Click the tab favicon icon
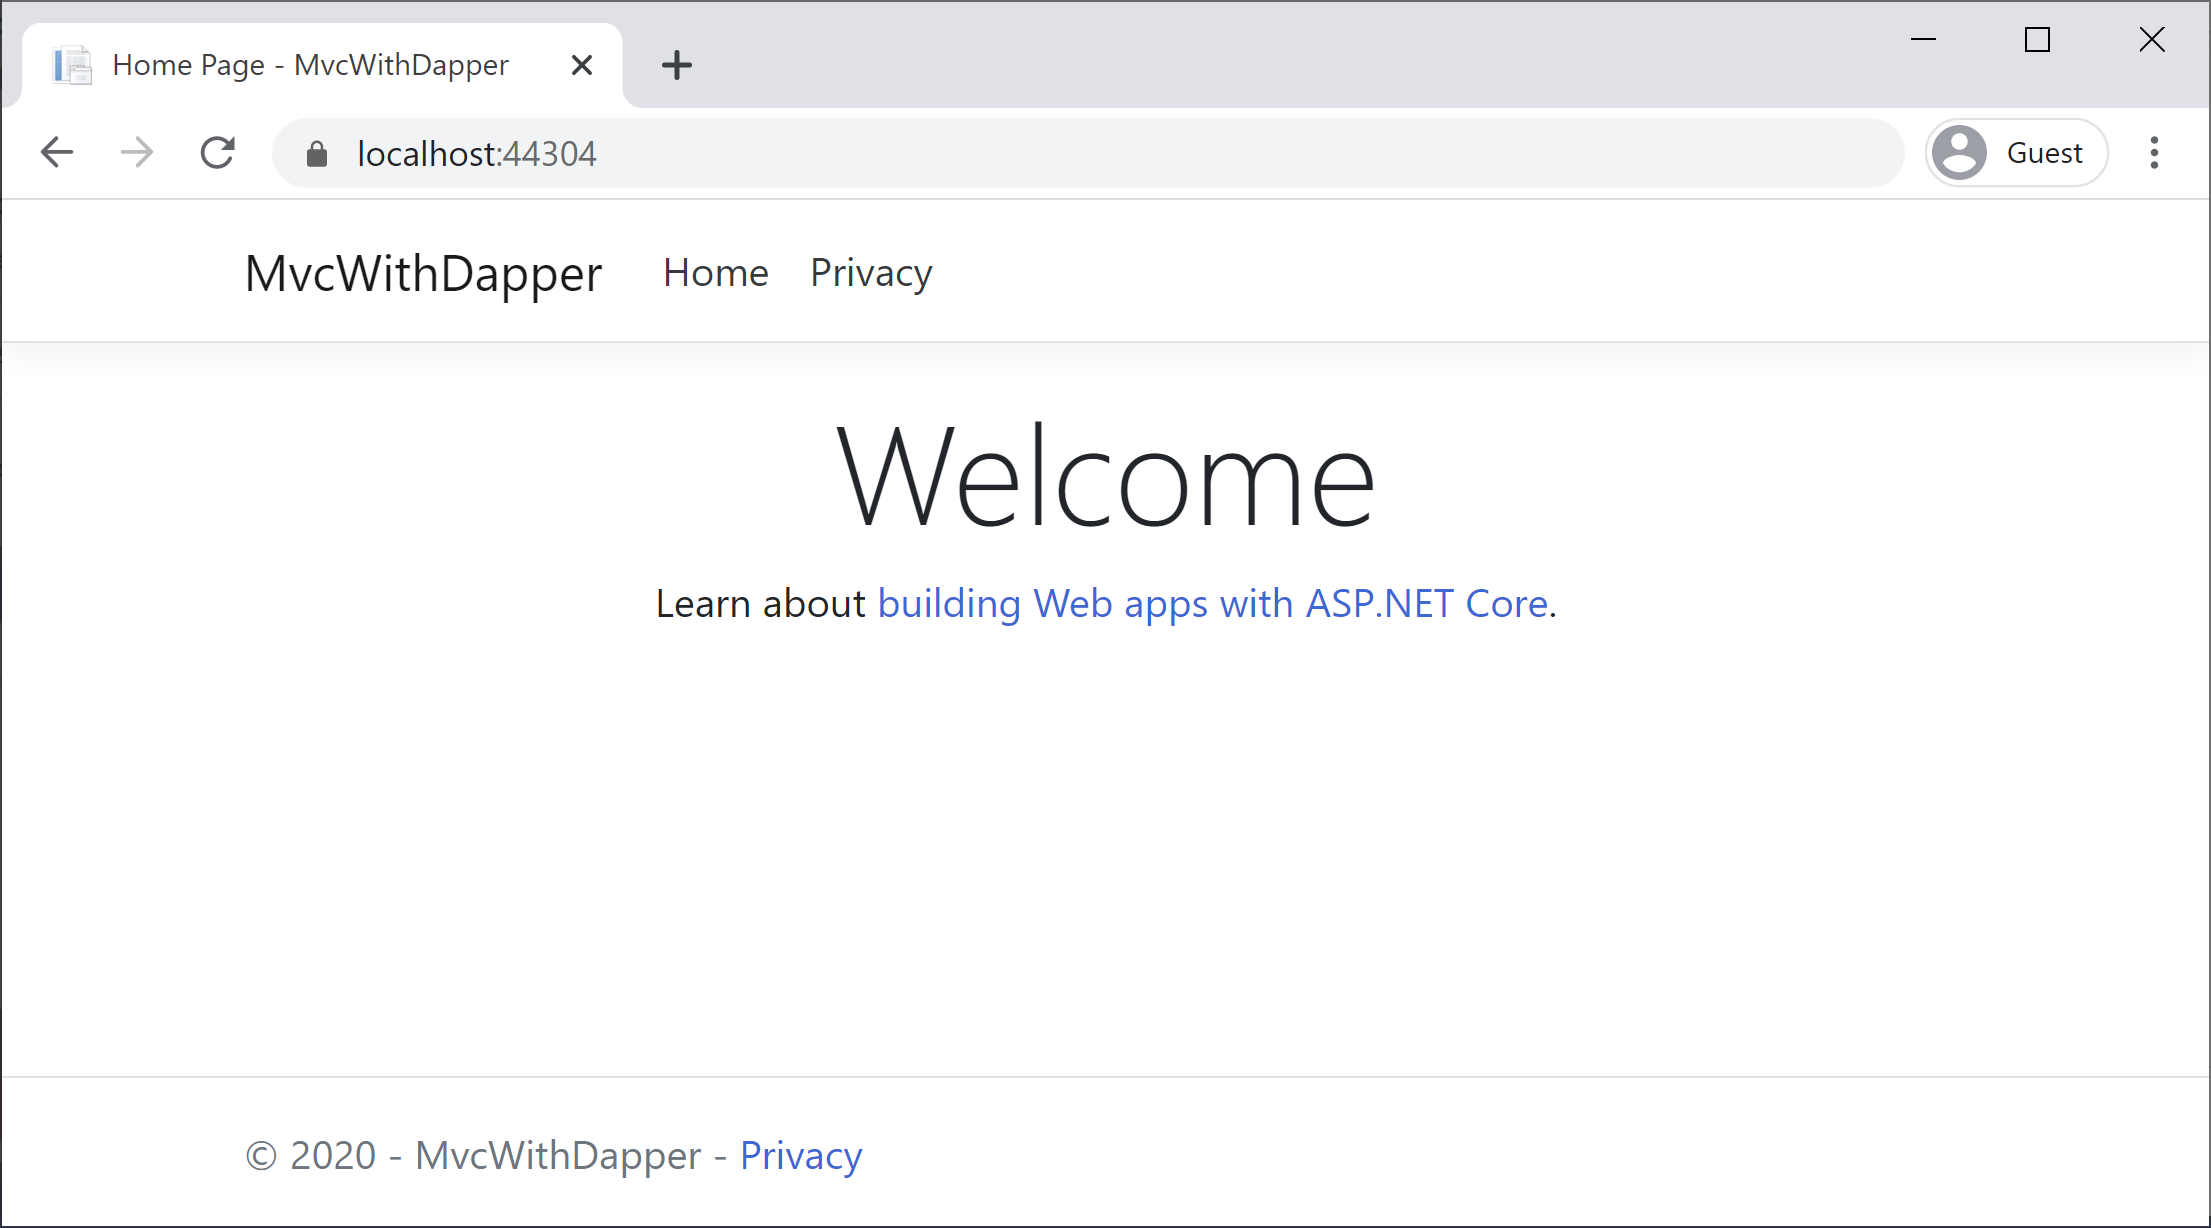The image size is (2211, 1228). (x=73, y=66)
